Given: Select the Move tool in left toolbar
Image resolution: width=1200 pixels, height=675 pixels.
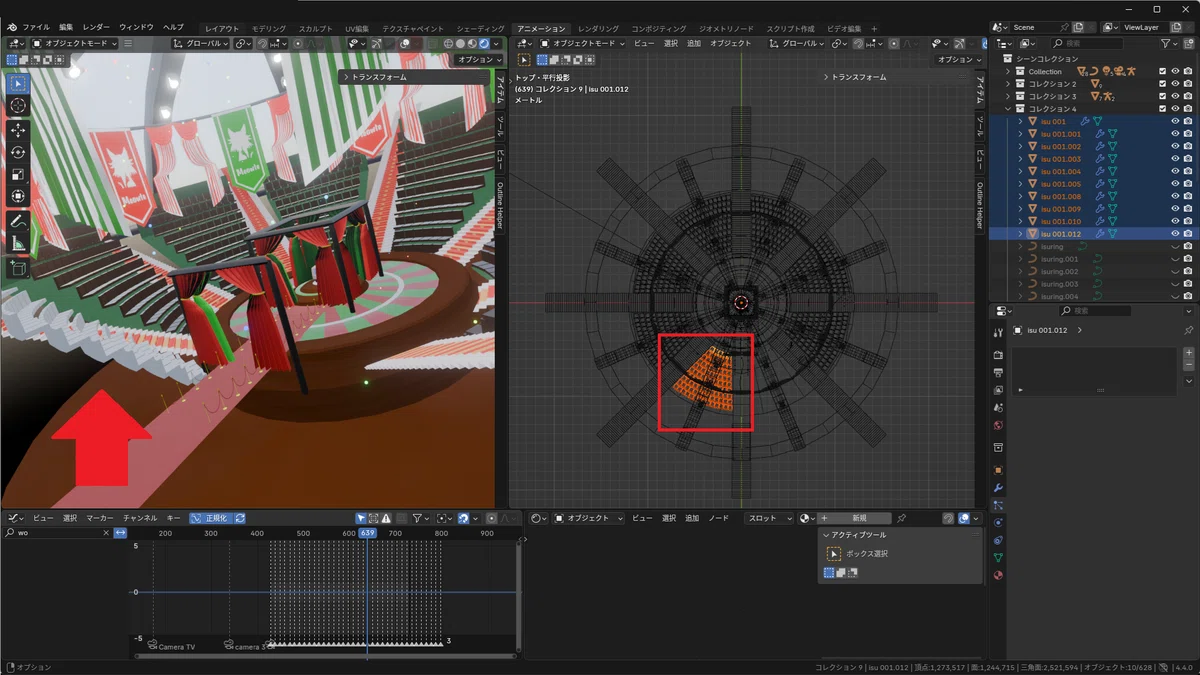Looking at the screenshot, I should (x=18, y=131).
